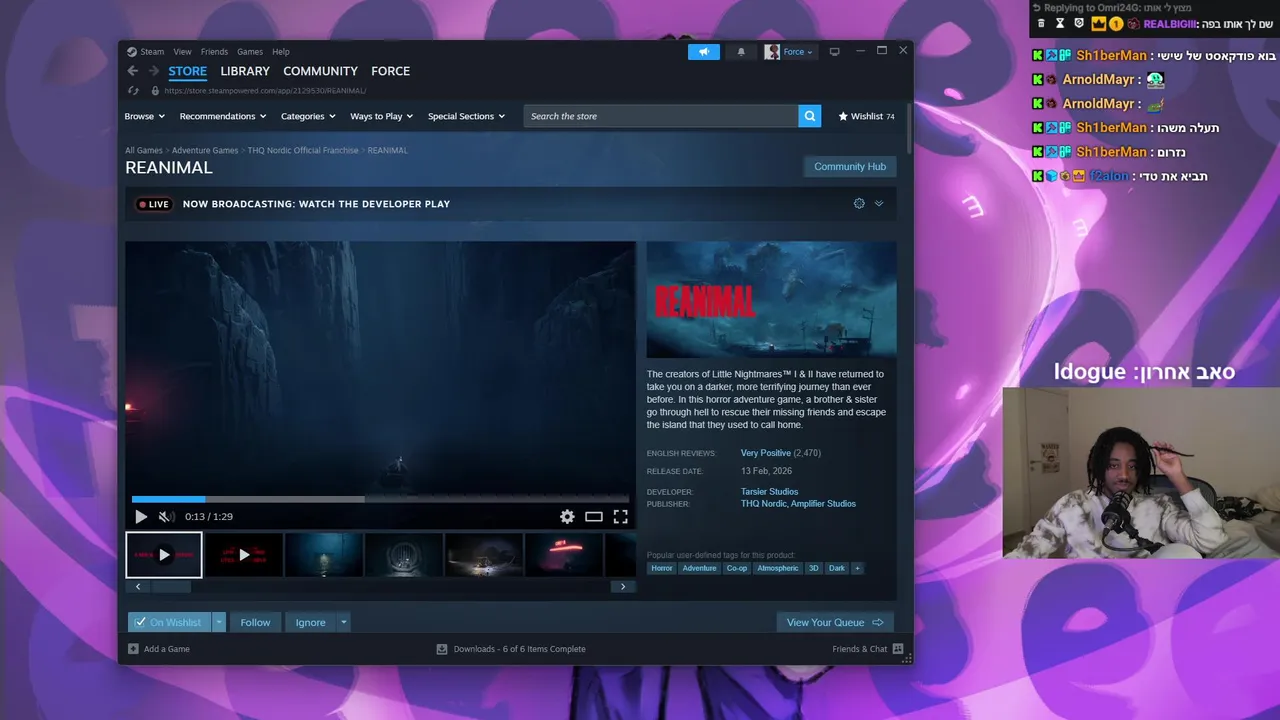Collapse the live broadcast chevron
Screen dimensions: 1280x720
pos(879,204)
